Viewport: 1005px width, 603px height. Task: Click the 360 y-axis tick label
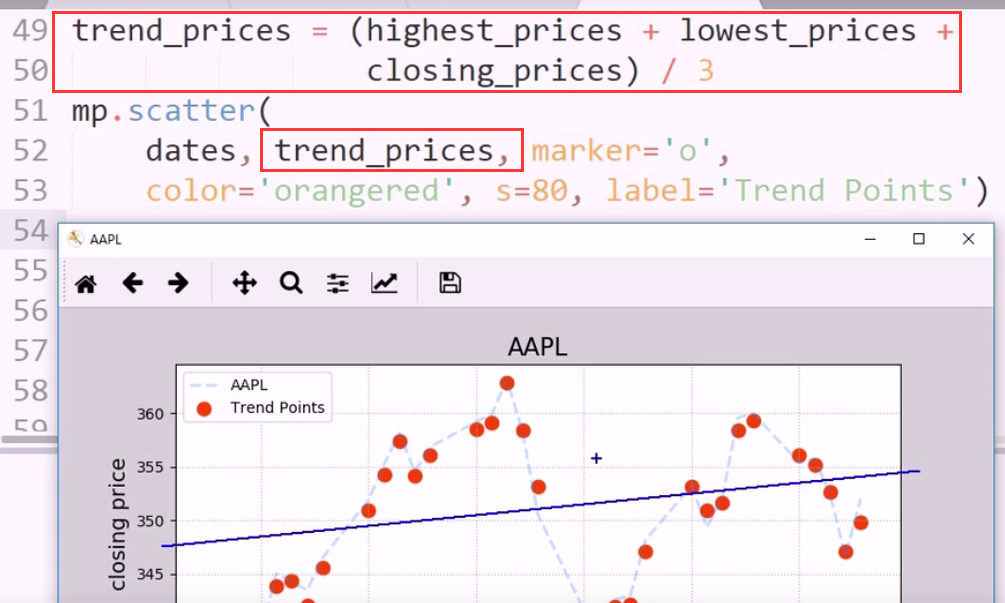(x=150, y=415)
